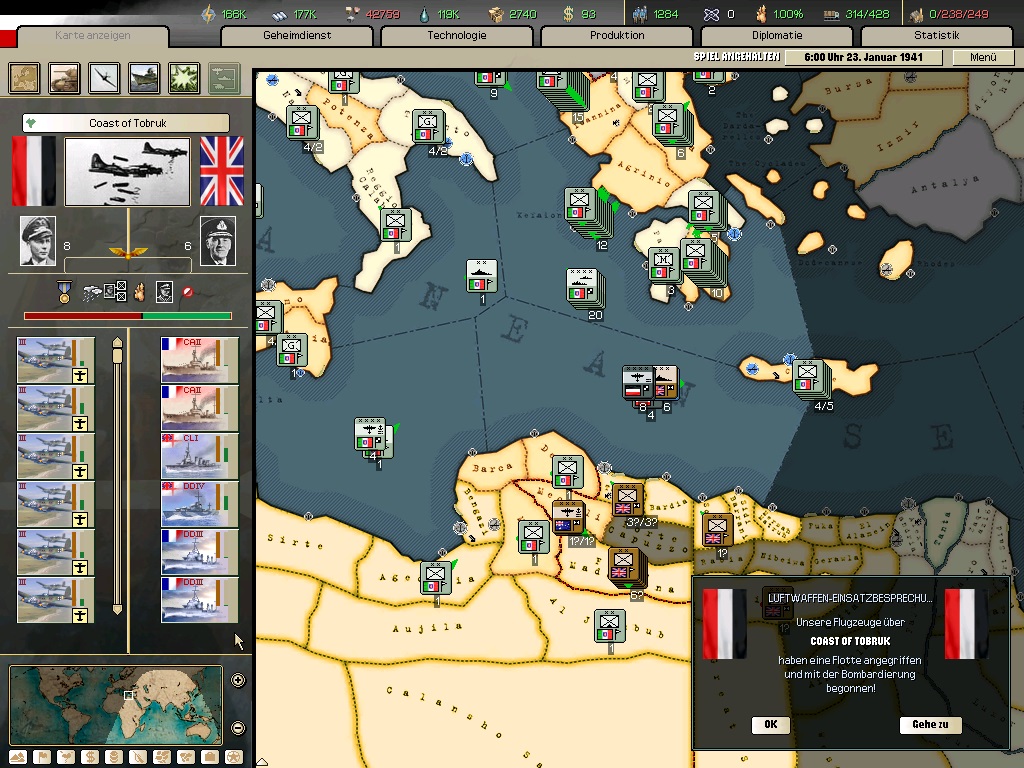Screen dimensions: 1024x768
Task: Click the red-green battle progress bar
Action: click(x=128, y=316)
